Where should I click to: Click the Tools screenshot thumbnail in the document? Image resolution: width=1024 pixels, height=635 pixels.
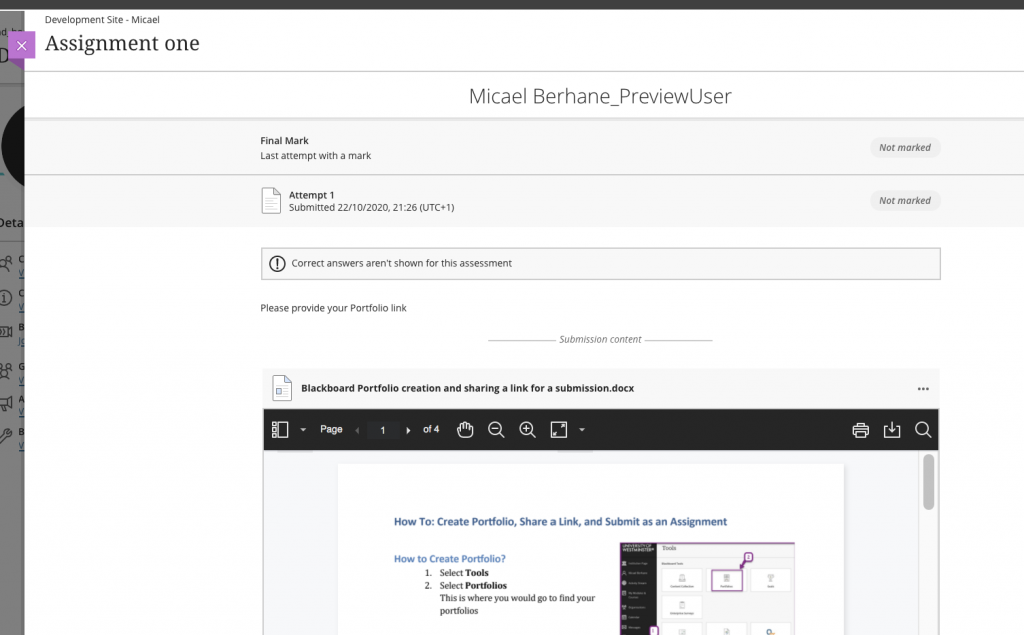[x=707, y=588]
